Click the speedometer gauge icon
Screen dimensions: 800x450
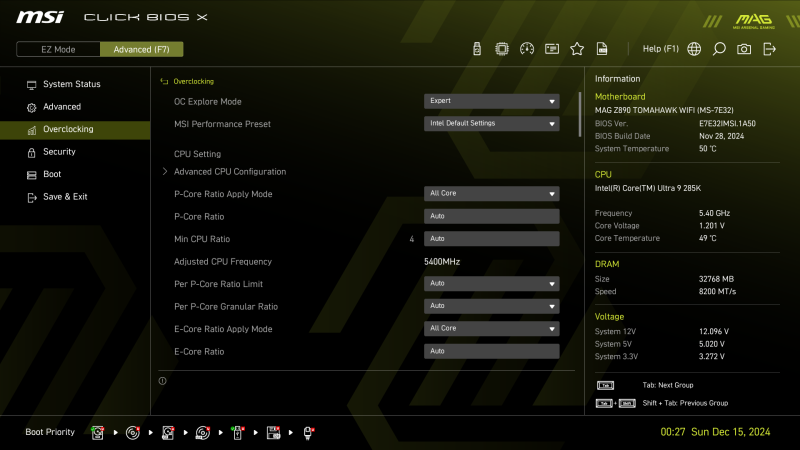527,49
